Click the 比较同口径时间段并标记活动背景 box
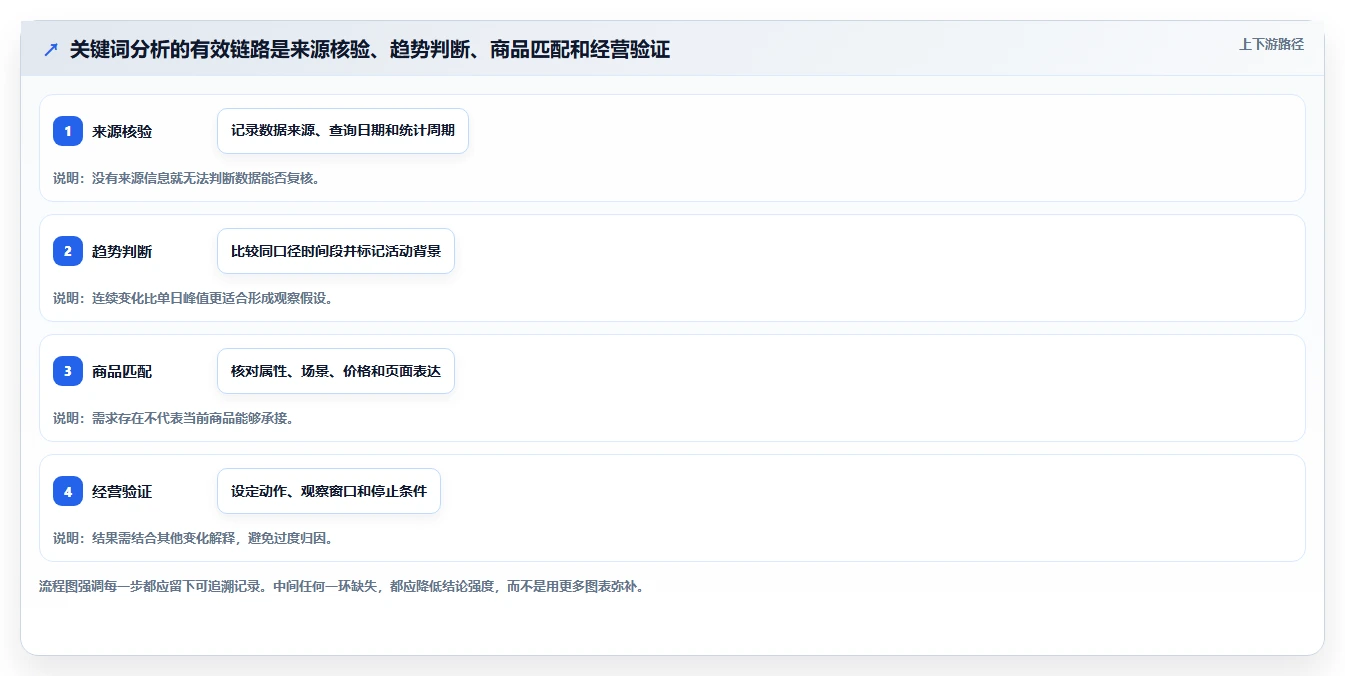This screenshot has width=1345, height=676. [x=336, y=251]
